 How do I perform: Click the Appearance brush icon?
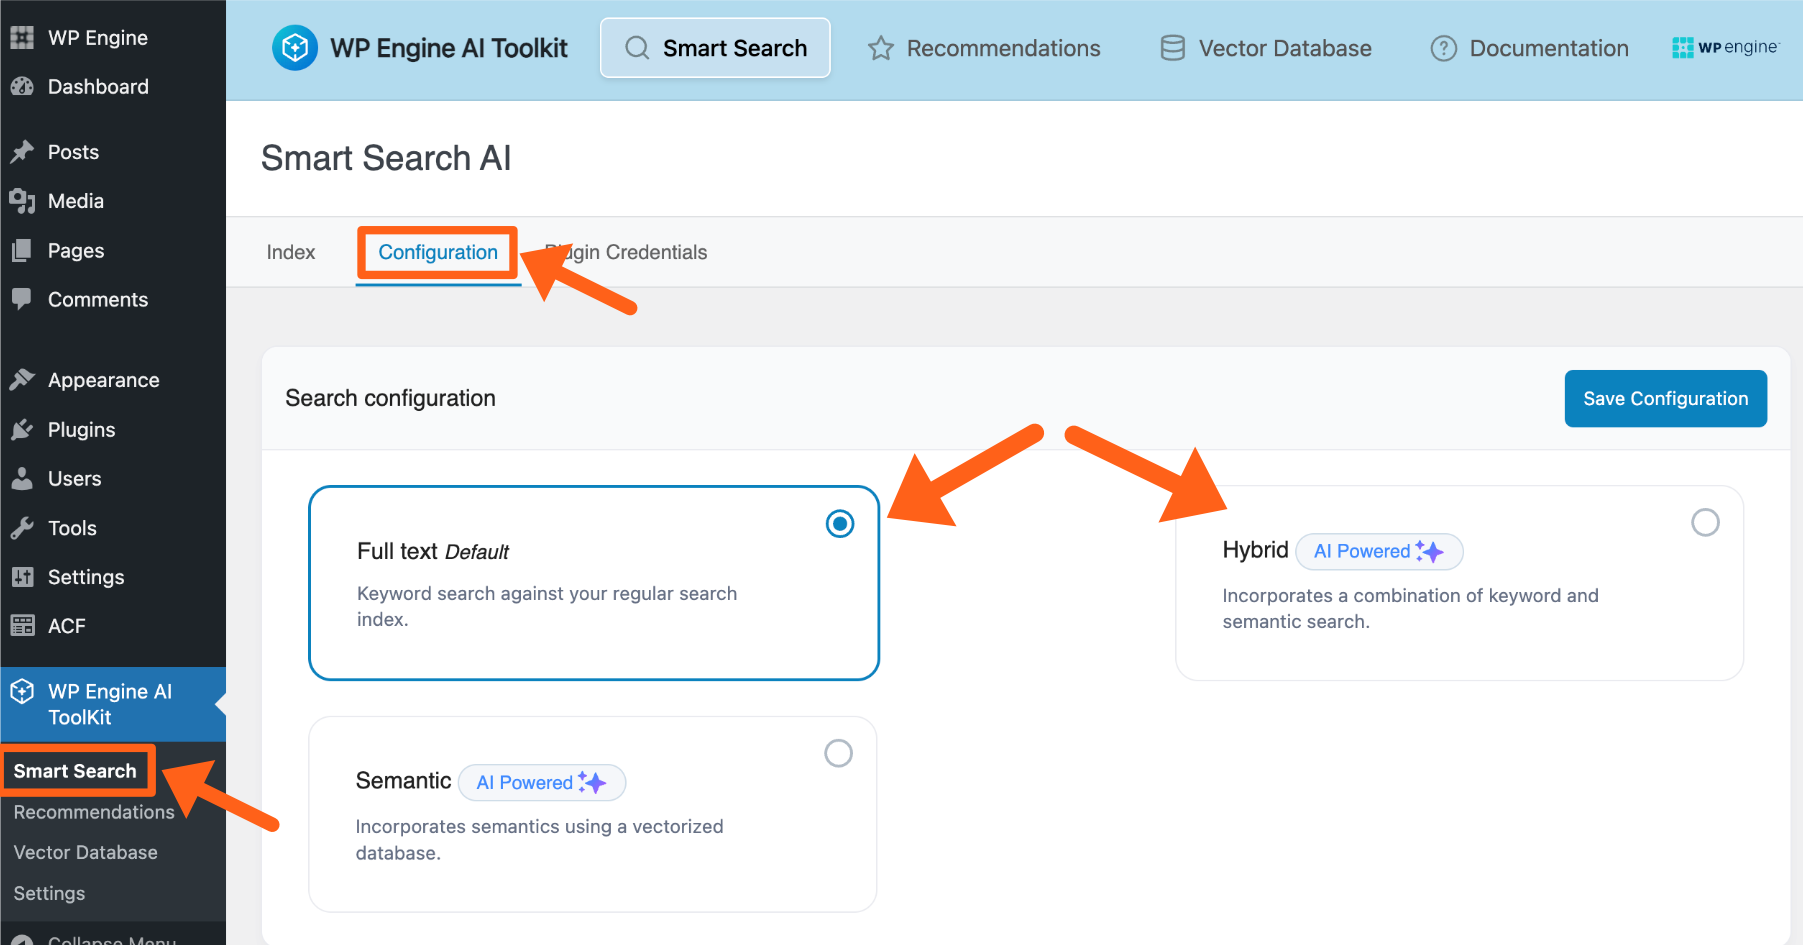tap(22, 380)
